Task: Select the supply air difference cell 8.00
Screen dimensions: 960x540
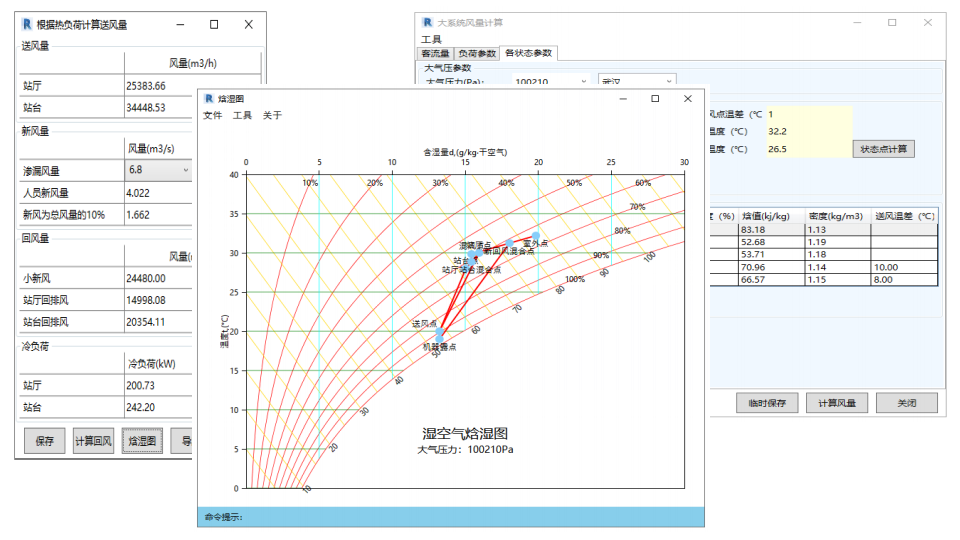Action: click(904, 279)
